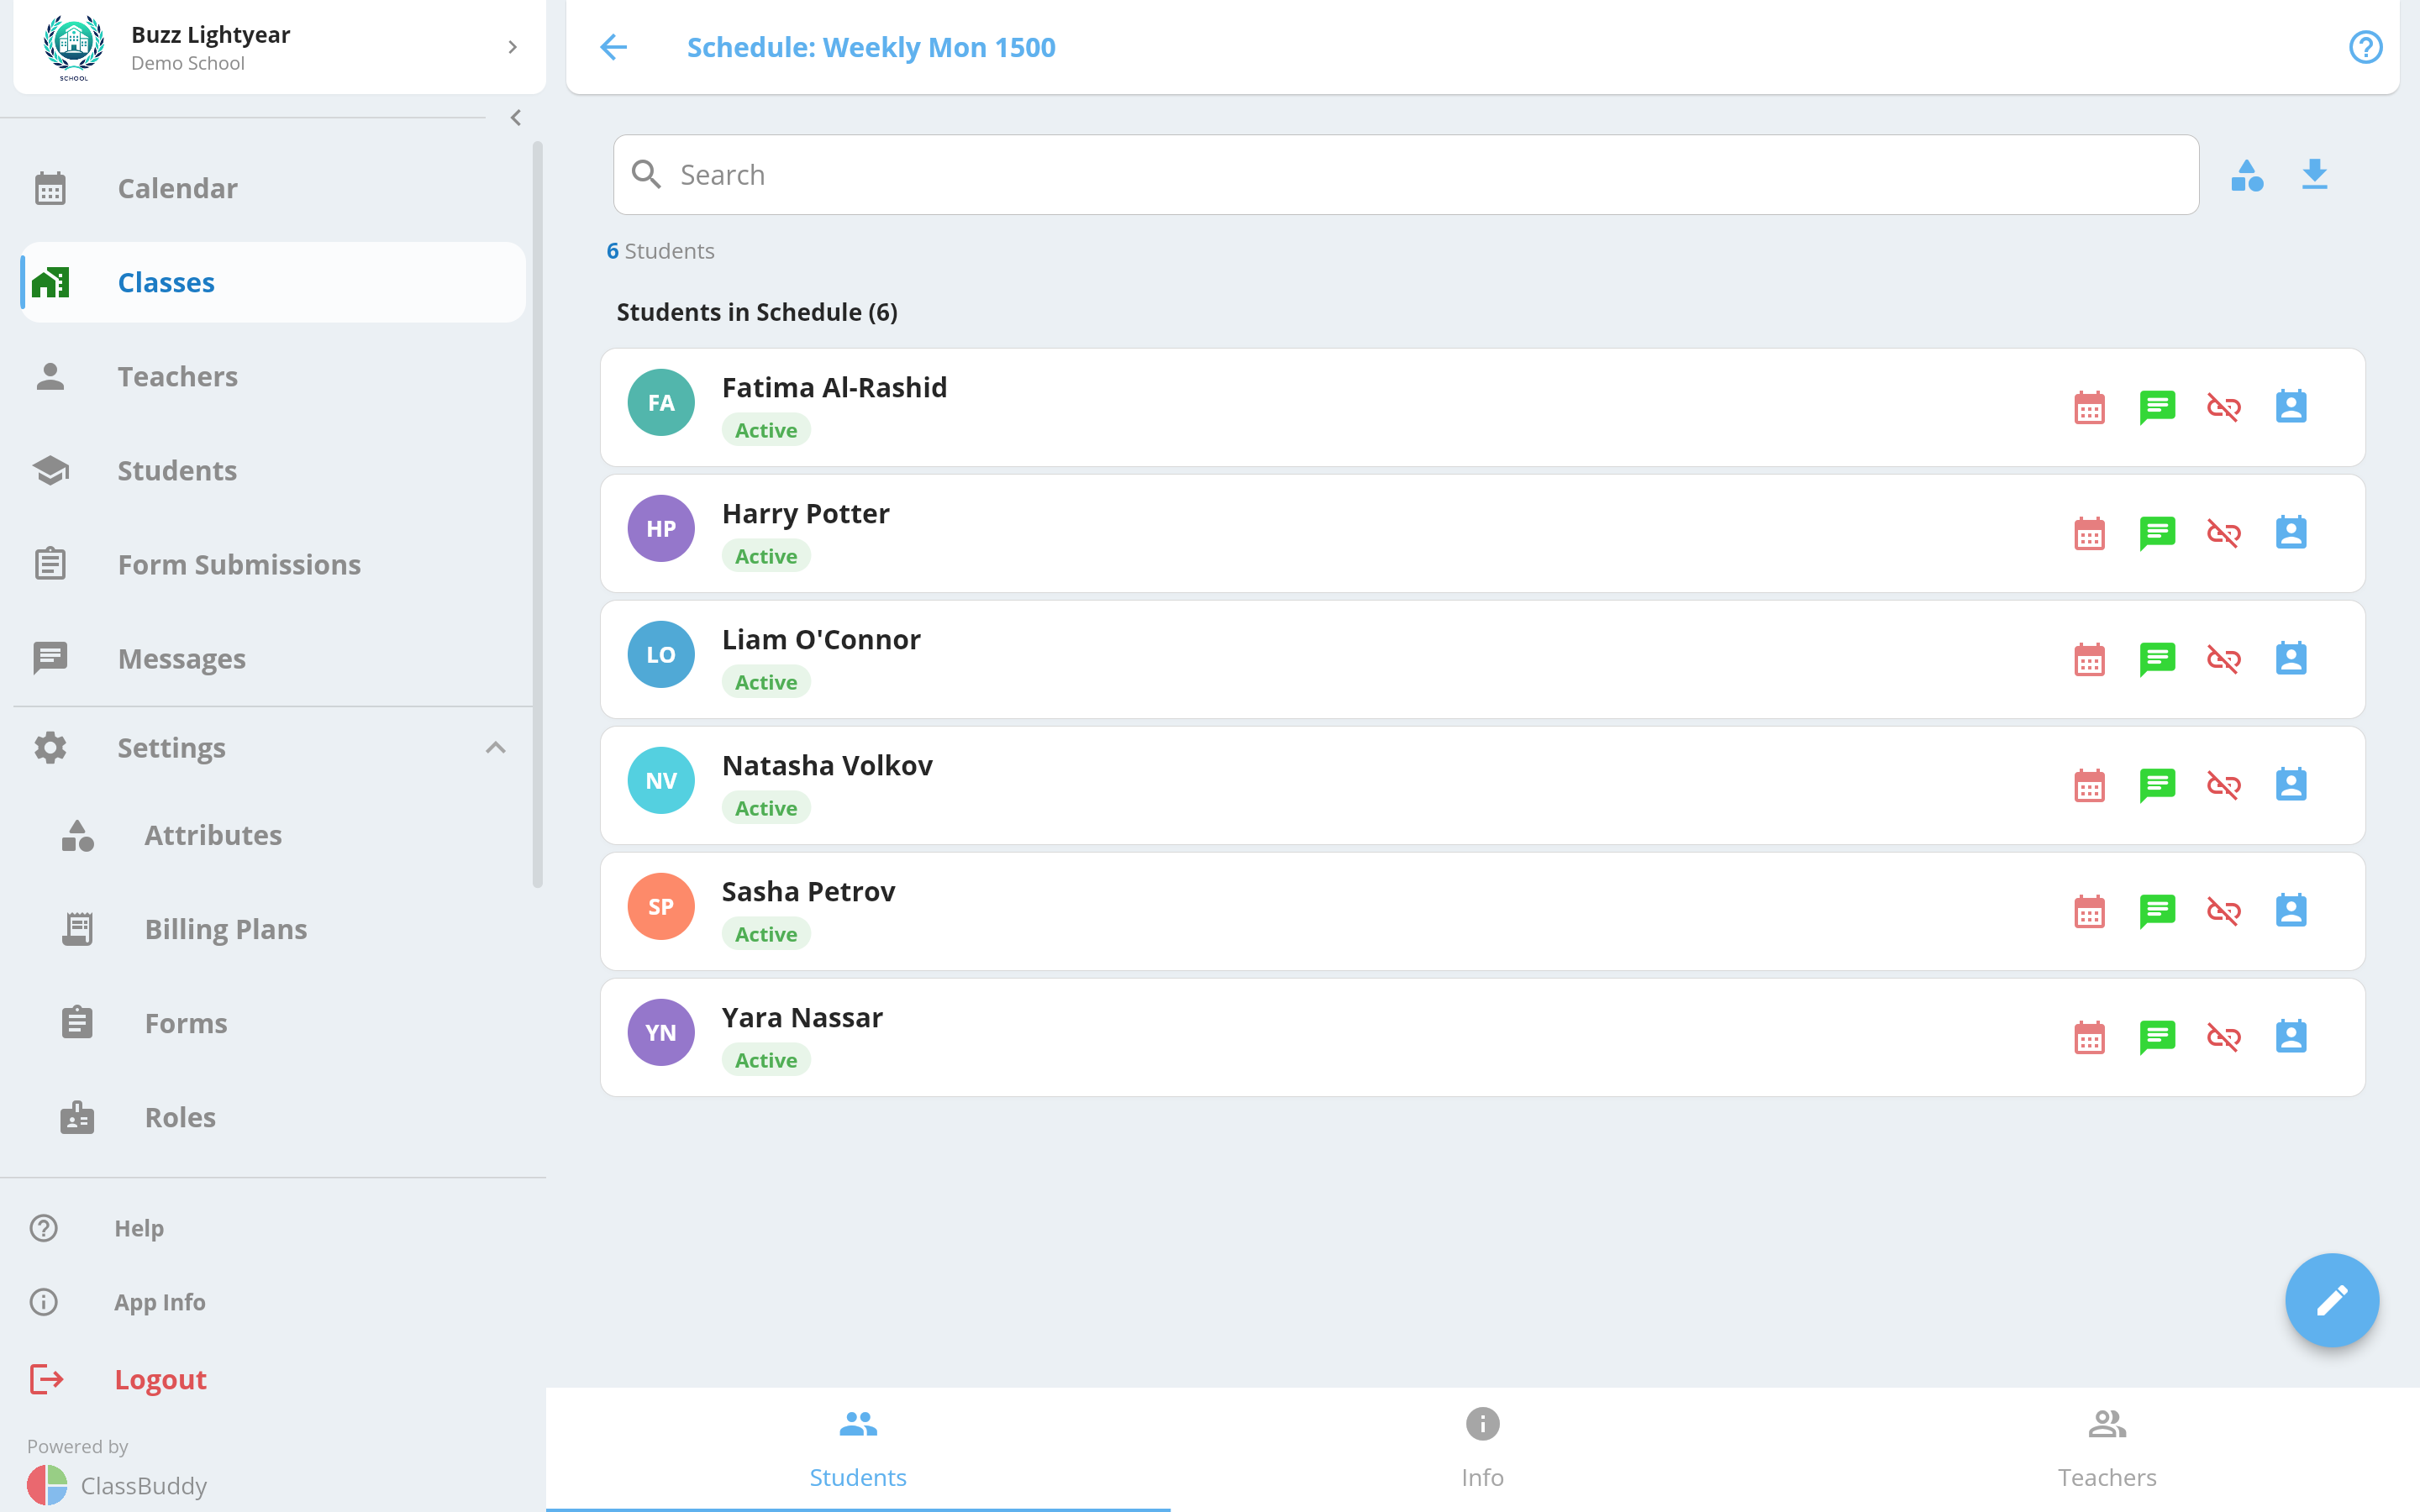
Task: Open Natasha Volkov's profile card icon
Action: (x=2291, y=785)
